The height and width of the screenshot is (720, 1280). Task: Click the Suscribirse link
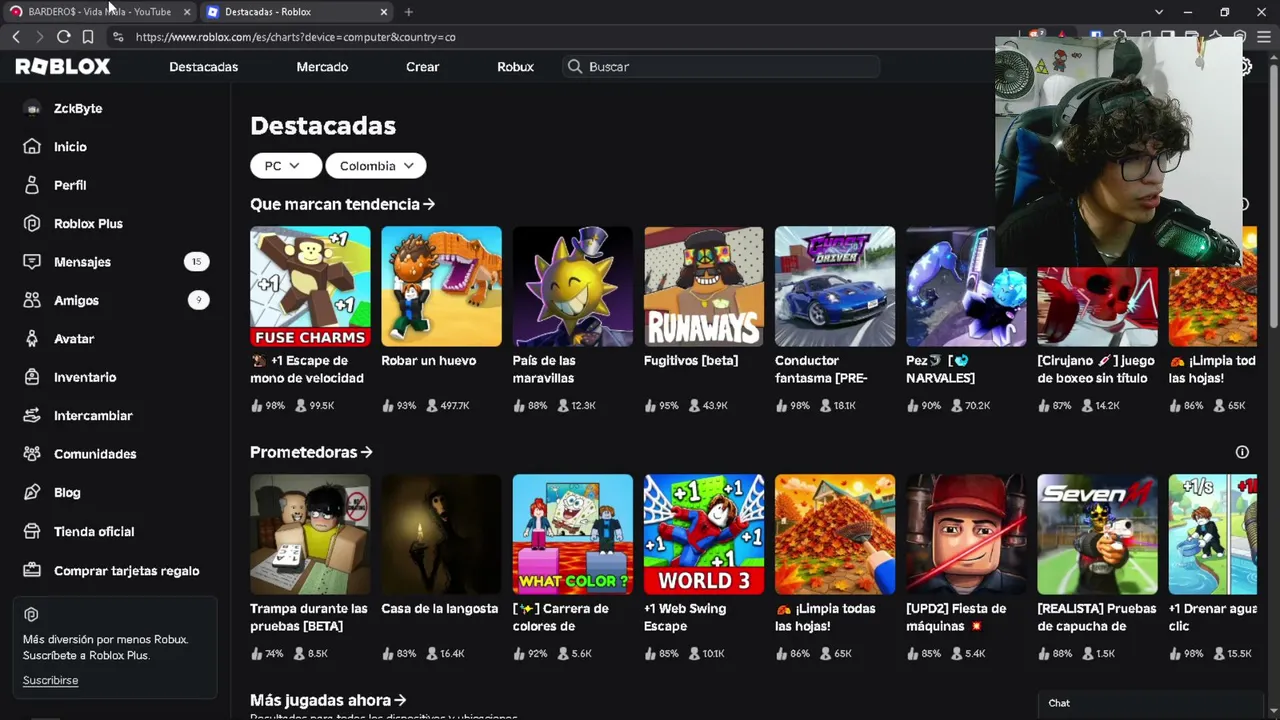click(50, 680)
